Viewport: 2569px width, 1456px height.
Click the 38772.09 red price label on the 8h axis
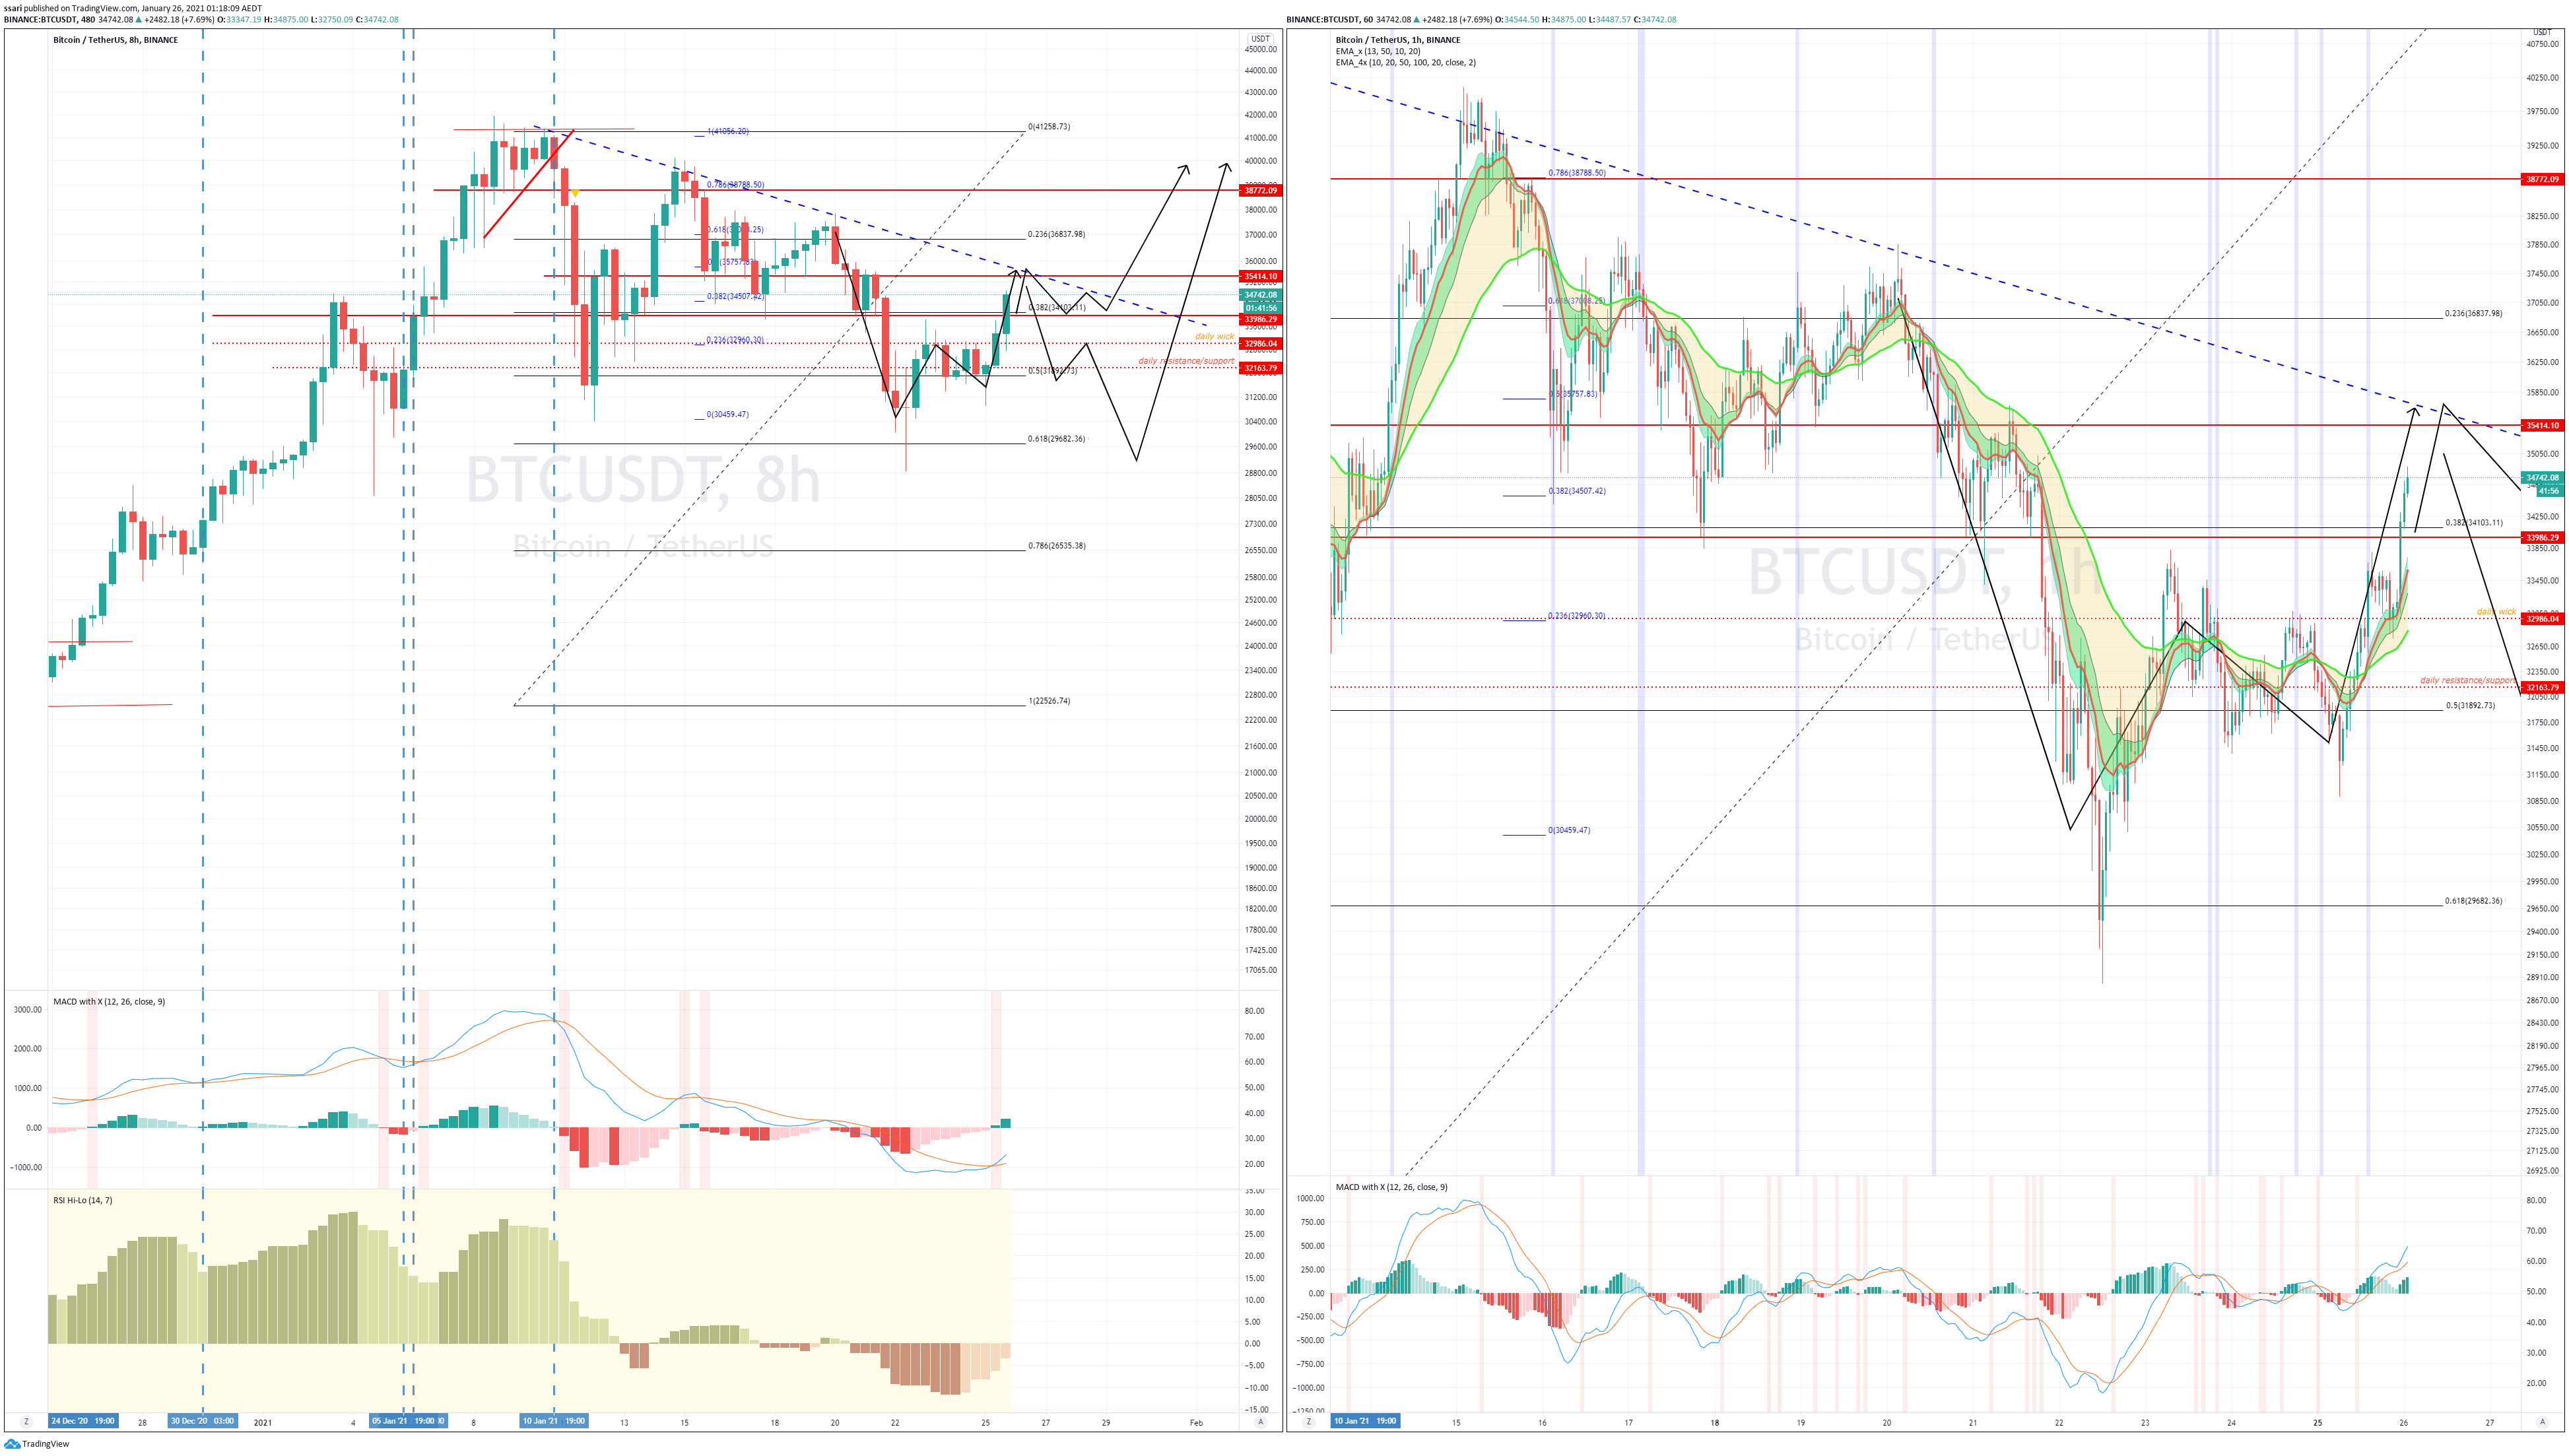pos(1260,190)
